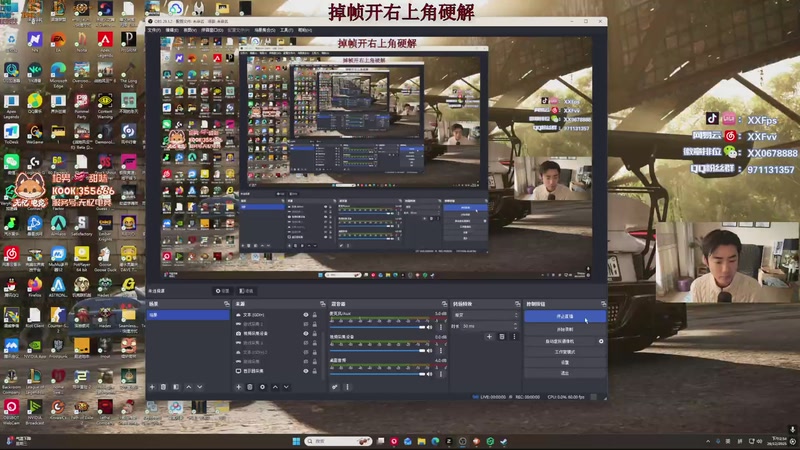Image resolution: width=800 pixels, height=450 pixels.
Task: Click the 开始录制 start recording button
Action: coord(565,330)
